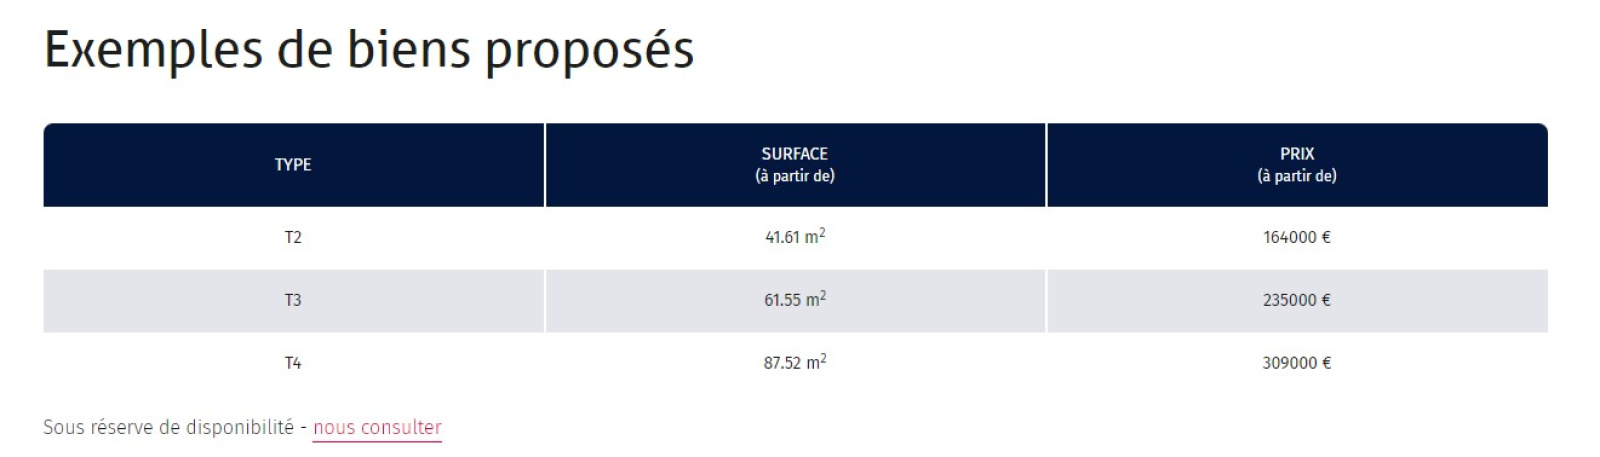Click the 'nous consulter' link
The width and height of the screenshot is (1600, 457).
tap(377, 427)
